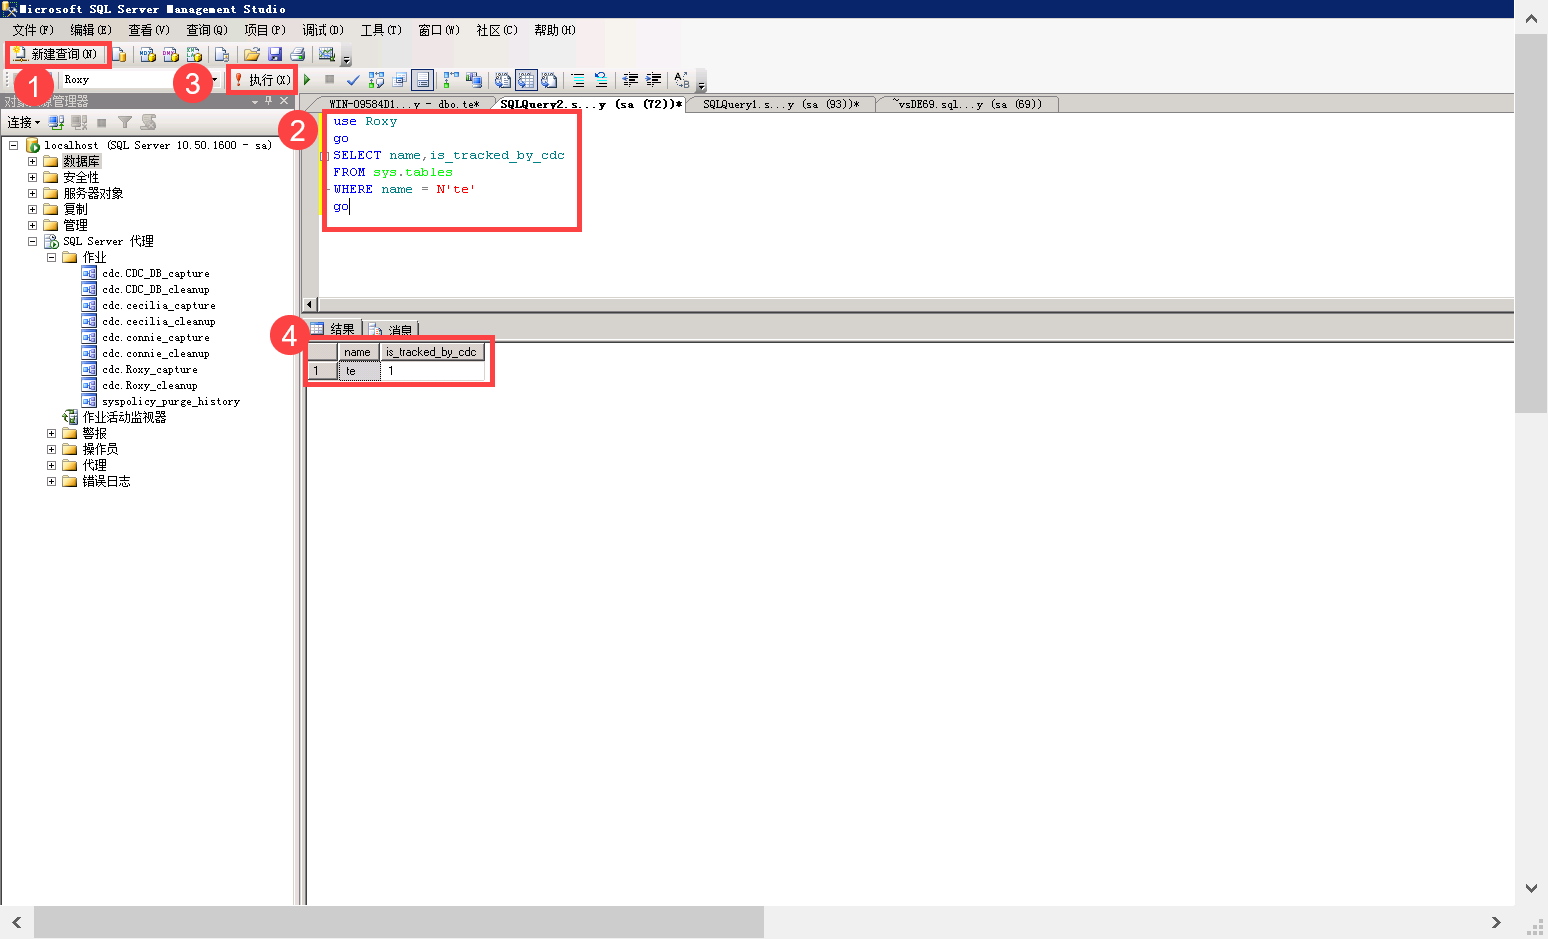Click the 执行(X) button
The image size is (1548, 939).
click(x=261, y=80)
